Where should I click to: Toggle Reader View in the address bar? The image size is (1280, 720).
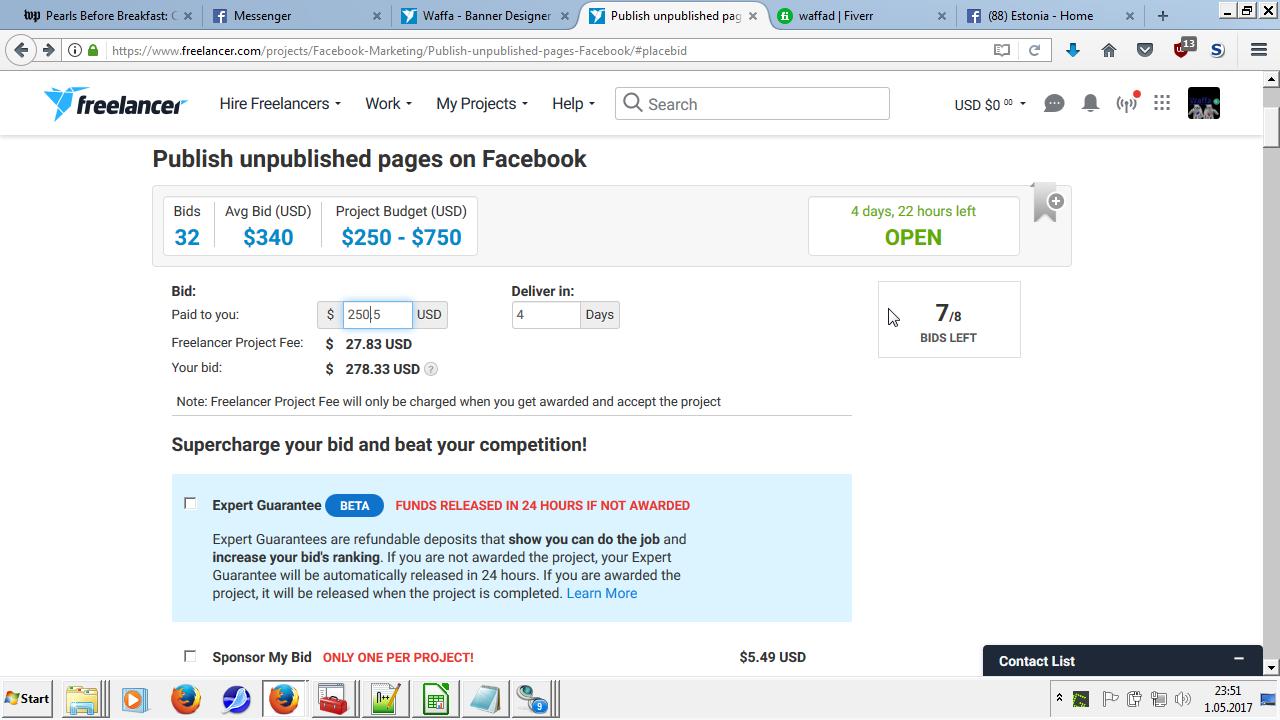[1002, 50]
